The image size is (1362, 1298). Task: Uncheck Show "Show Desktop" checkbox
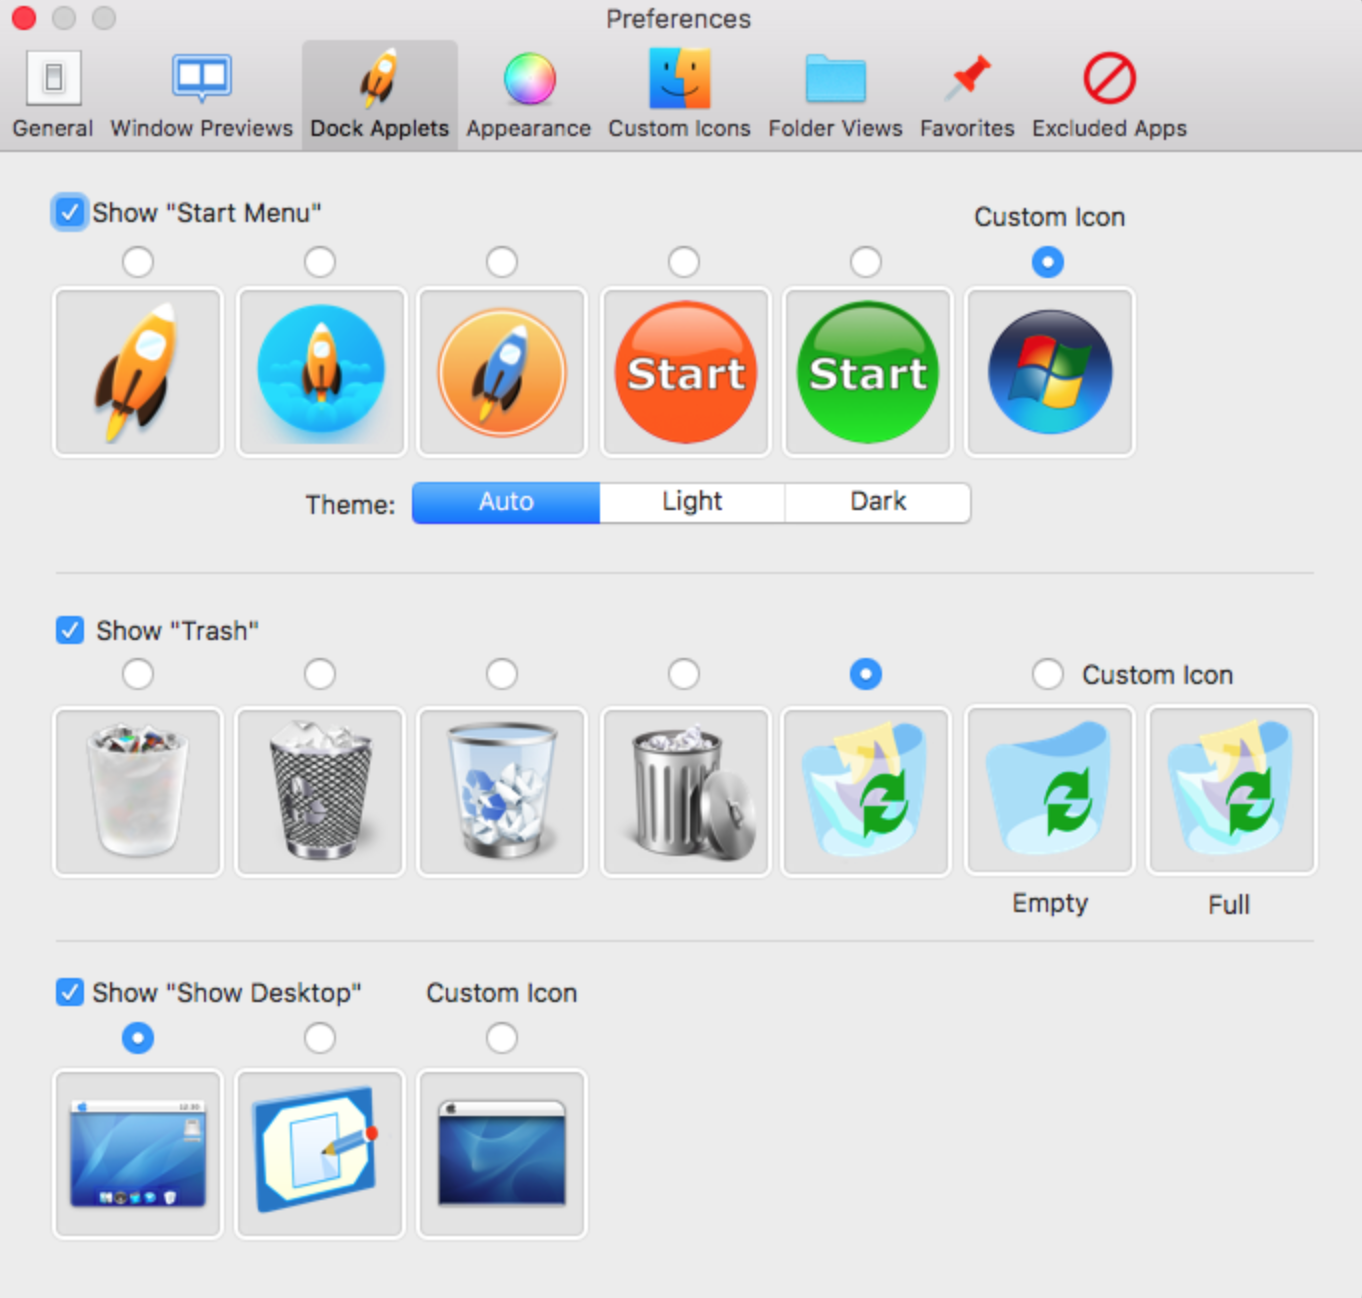tap(70, 992)
